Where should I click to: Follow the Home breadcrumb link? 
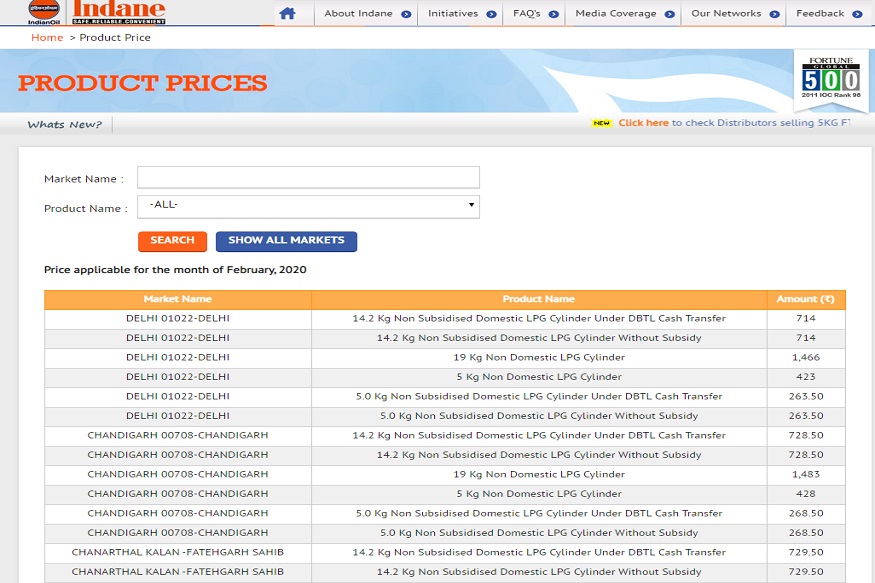[47, 37]
